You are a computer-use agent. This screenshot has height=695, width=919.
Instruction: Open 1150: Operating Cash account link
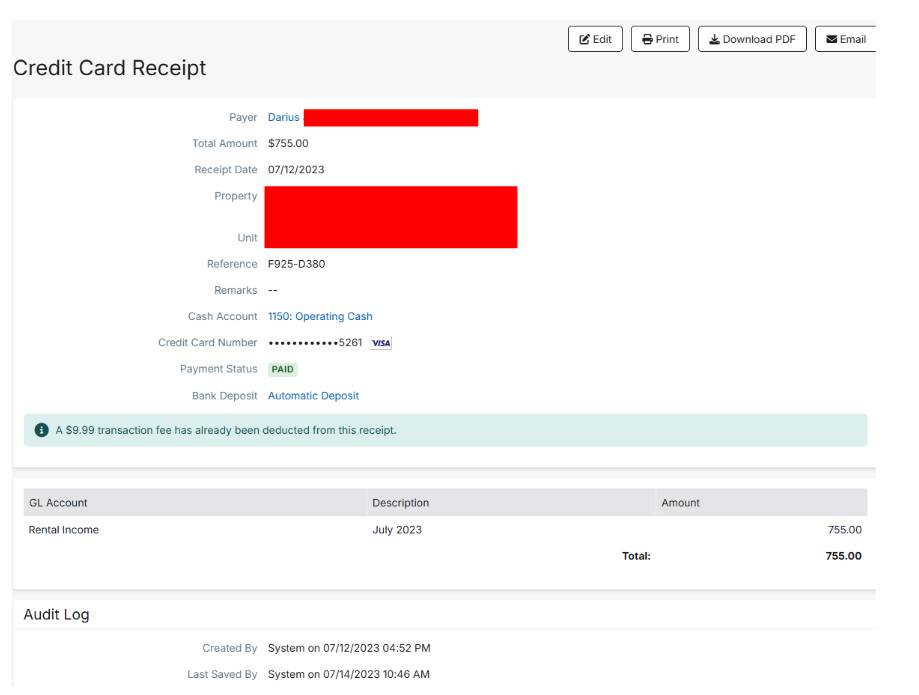pos(320,316)
